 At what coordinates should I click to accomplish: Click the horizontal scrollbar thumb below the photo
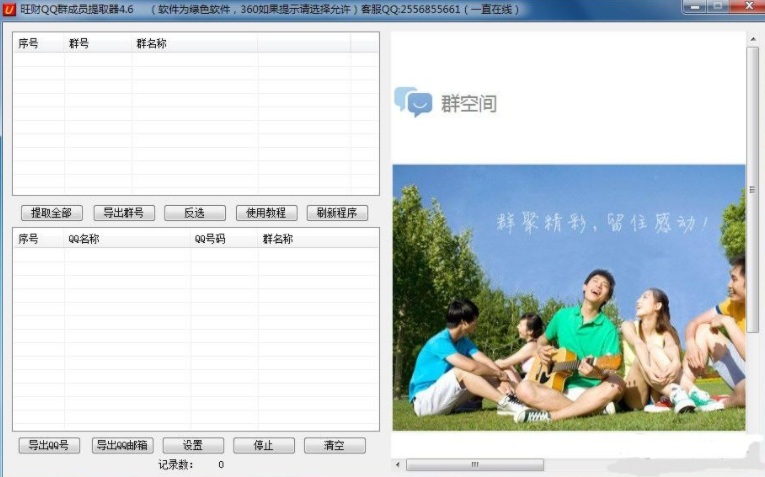475,464
